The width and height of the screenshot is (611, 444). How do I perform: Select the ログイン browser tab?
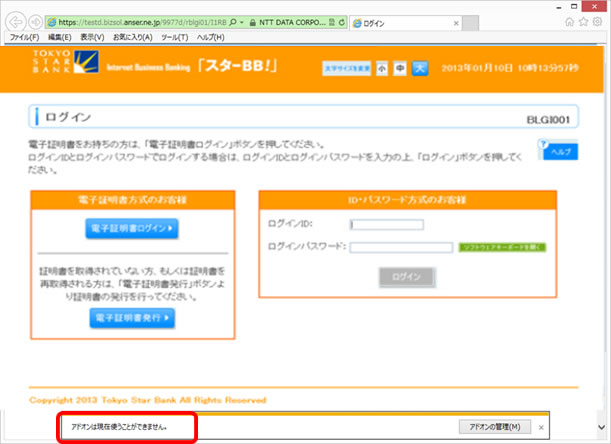(405, 23)
